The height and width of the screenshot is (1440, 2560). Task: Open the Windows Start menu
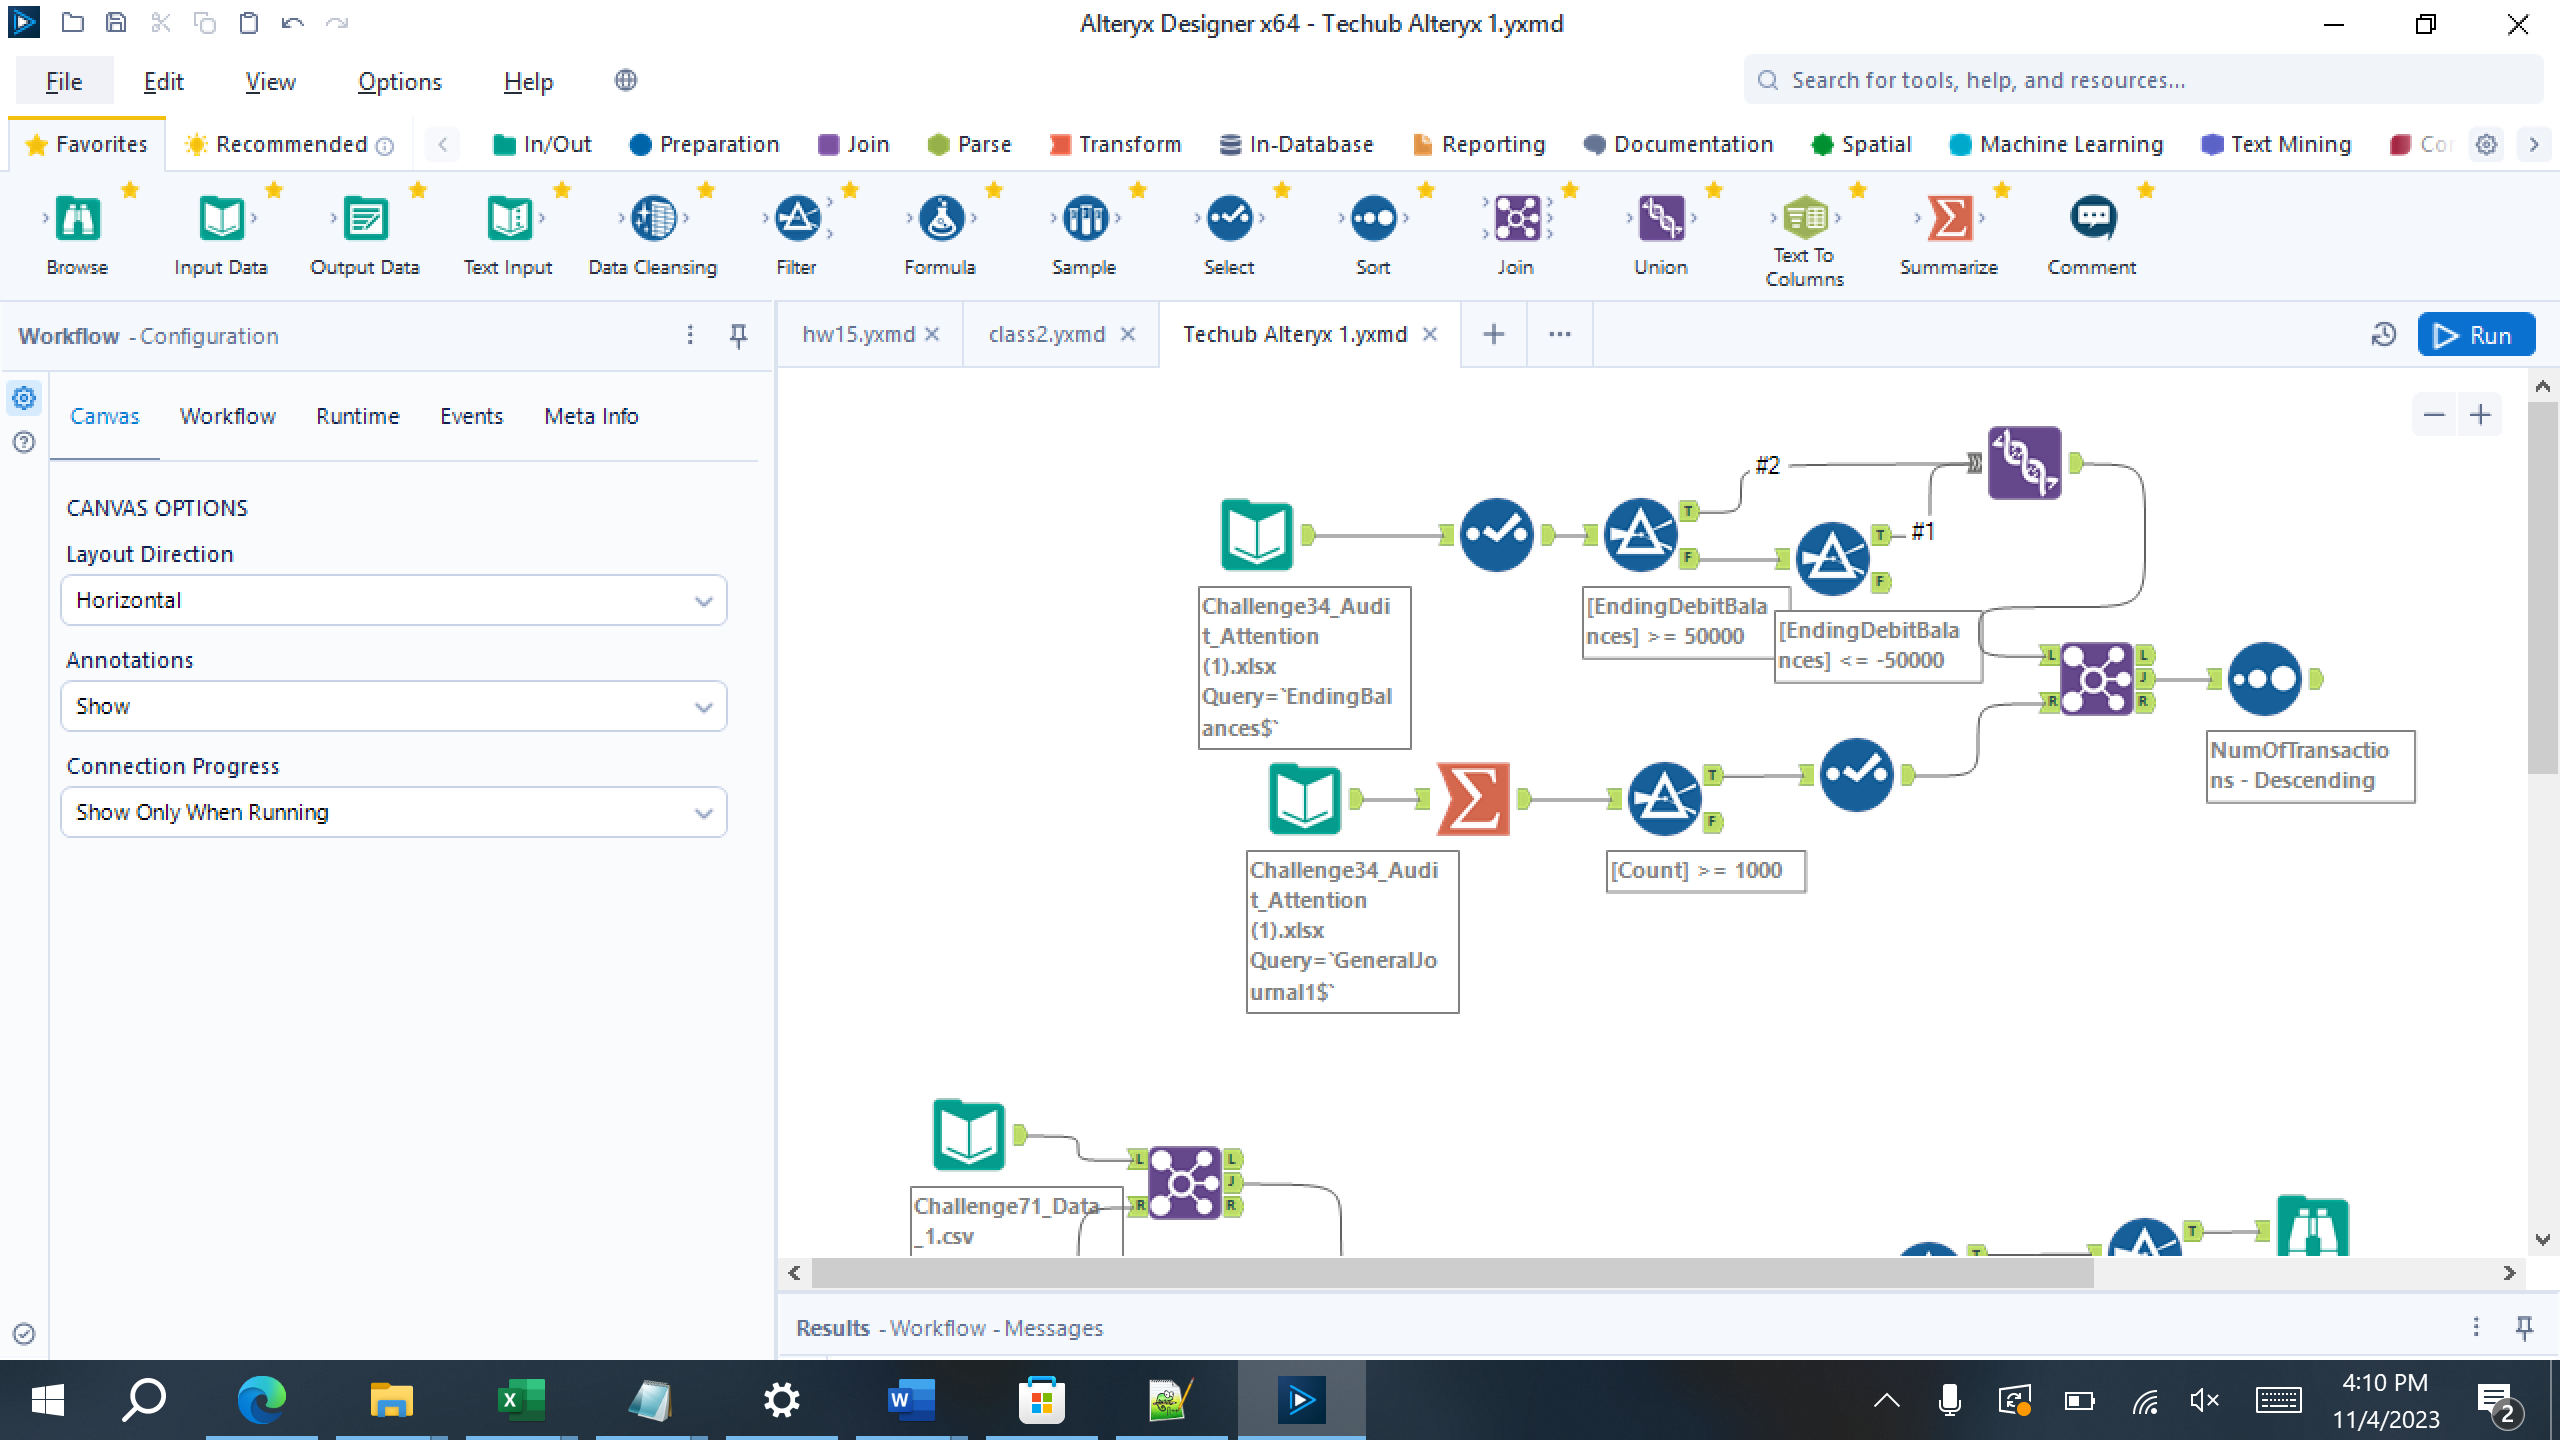tap(47, 1400)
